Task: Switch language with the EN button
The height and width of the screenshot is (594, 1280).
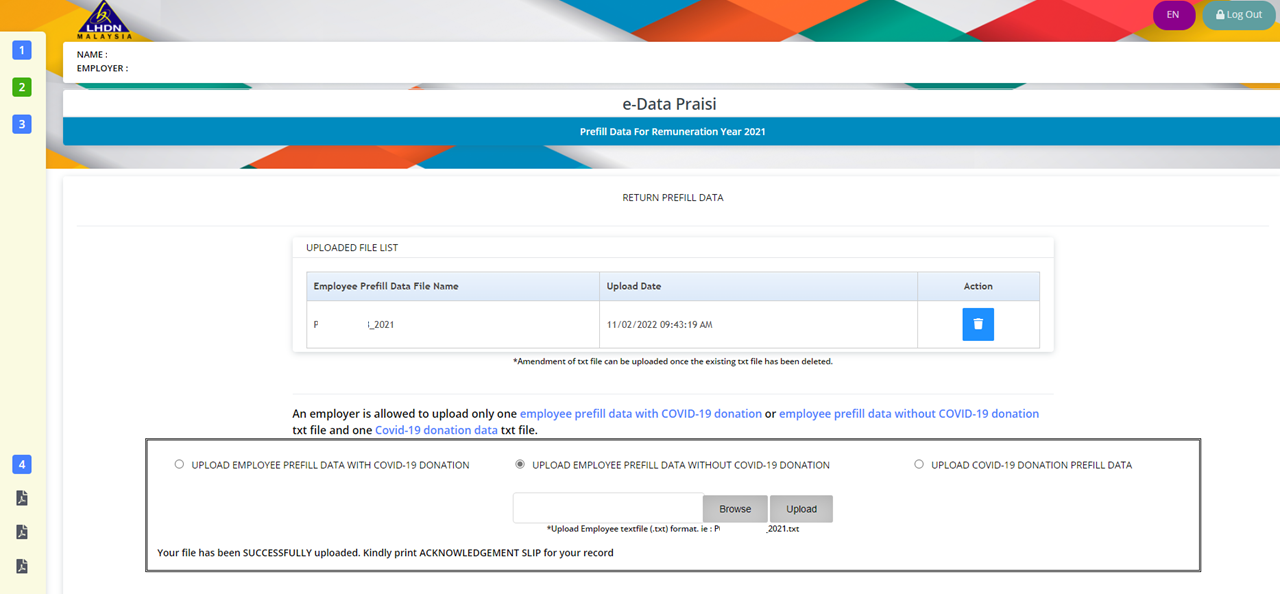Action: coord(1173,15)
